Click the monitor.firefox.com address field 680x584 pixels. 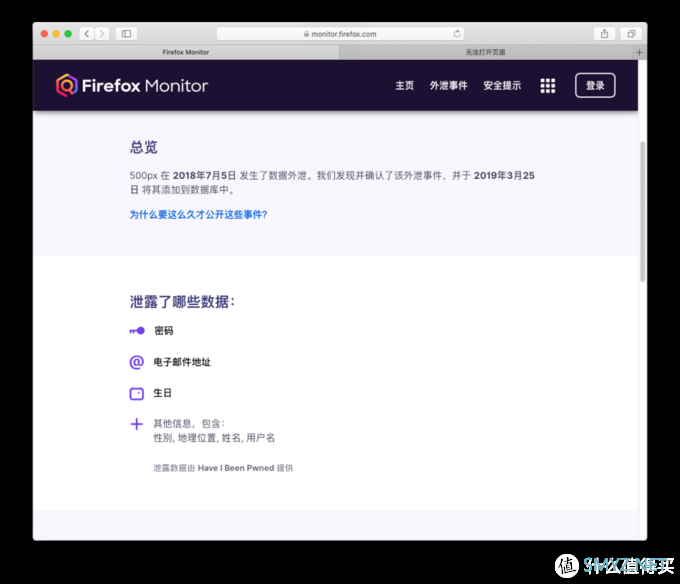(340, 34)
